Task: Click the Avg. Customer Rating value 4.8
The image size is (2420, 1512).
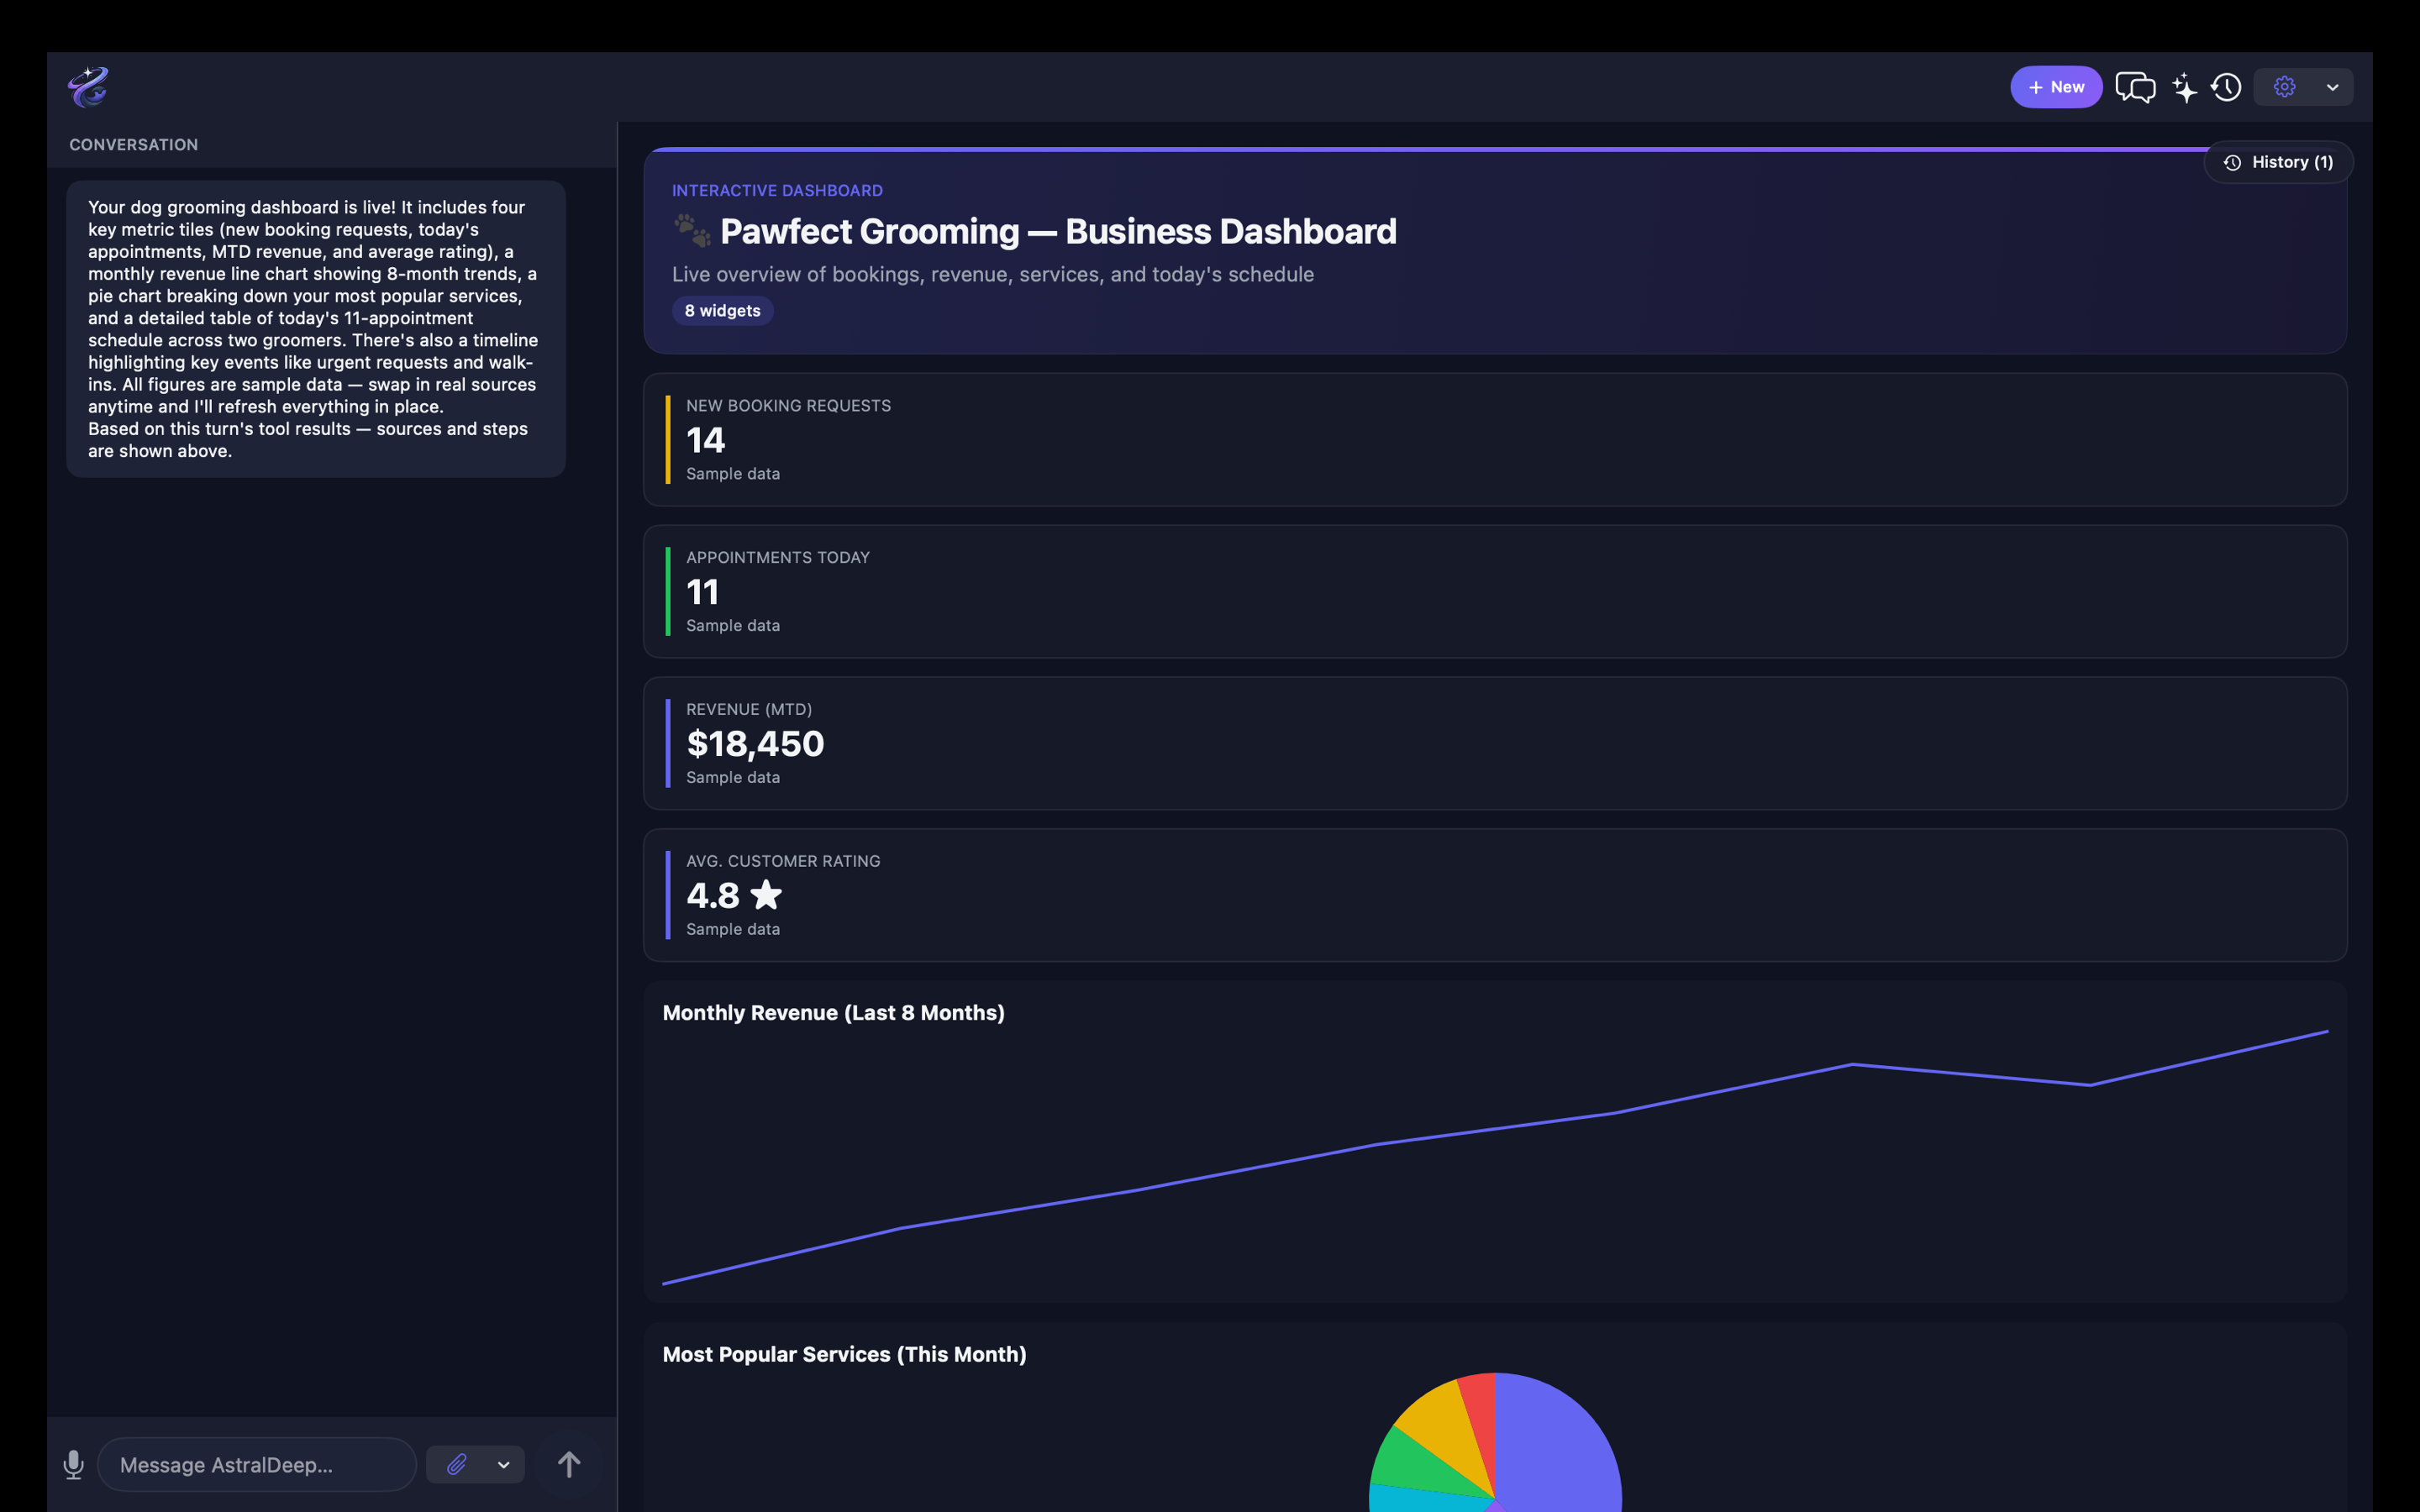Action: pos(713,895)
